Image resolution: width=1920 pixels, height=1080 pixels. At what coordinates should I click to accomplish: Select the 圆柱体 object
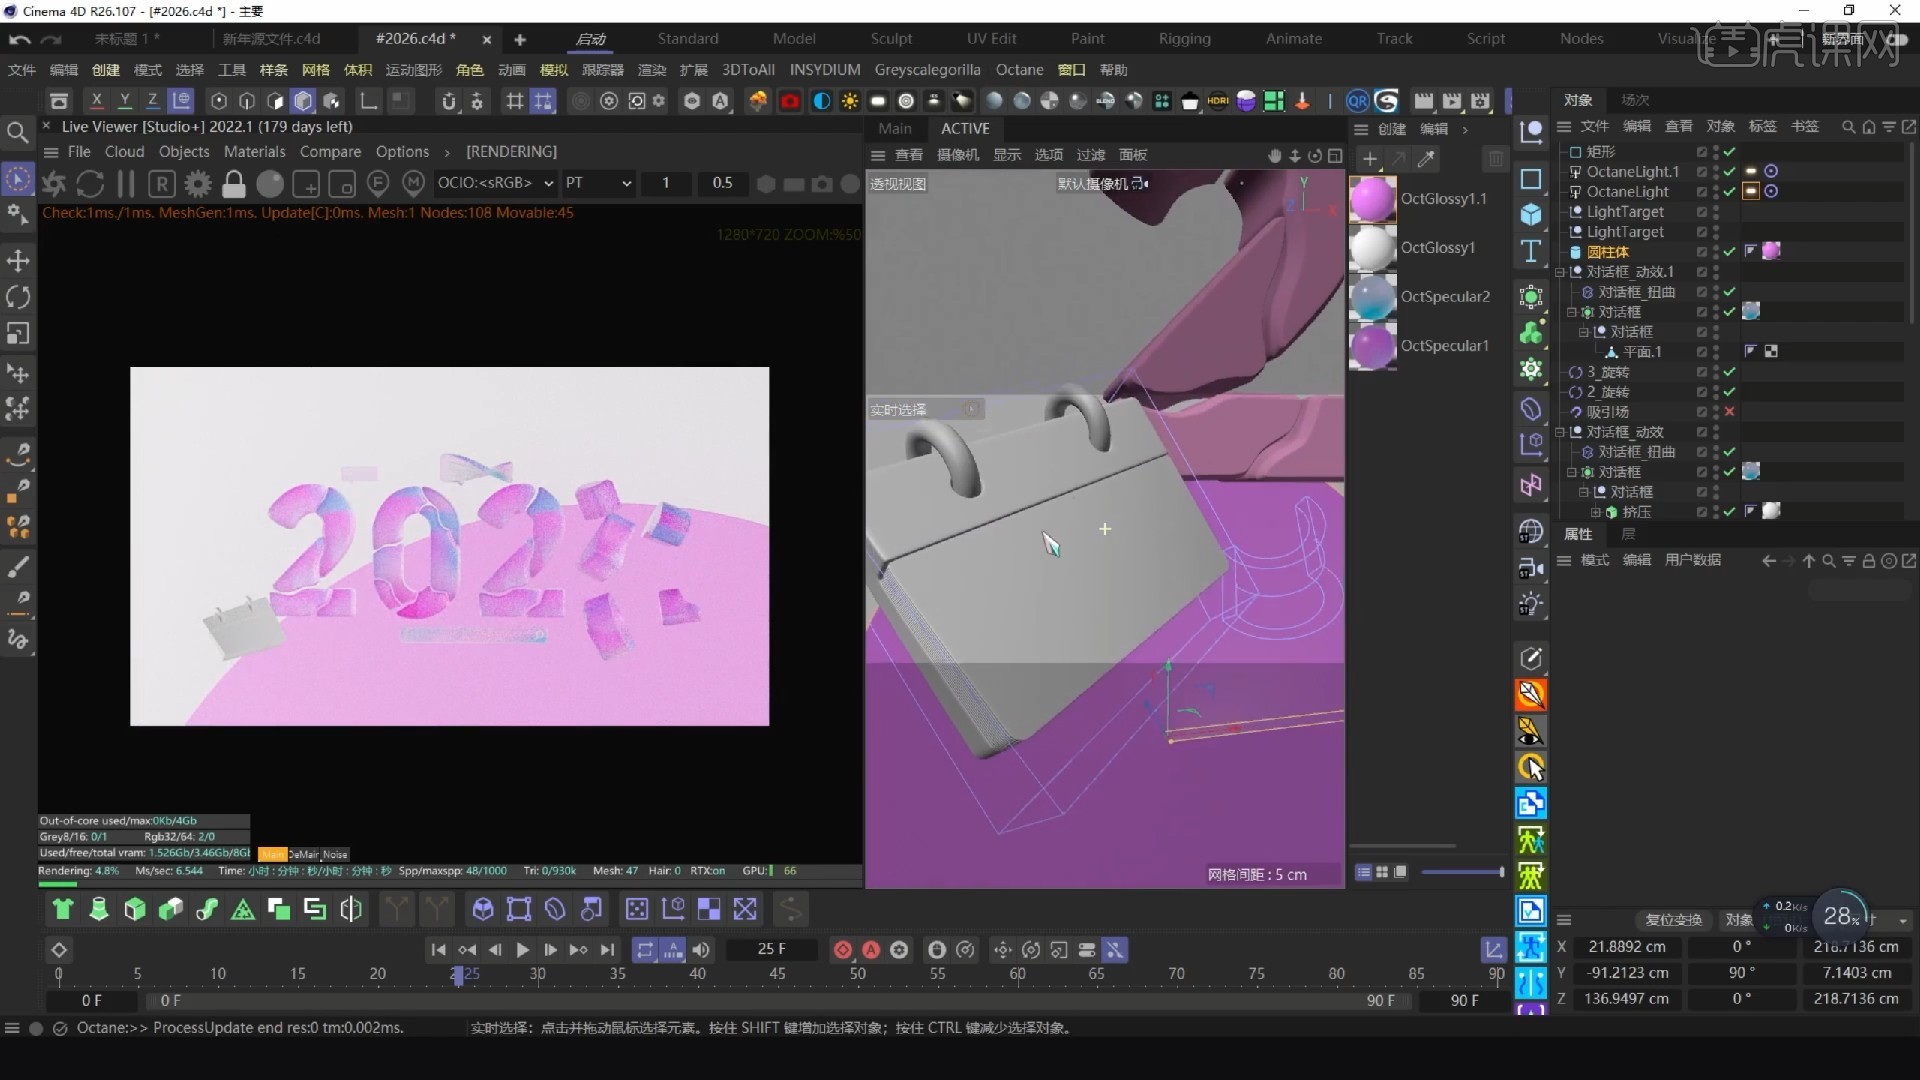1608,252
